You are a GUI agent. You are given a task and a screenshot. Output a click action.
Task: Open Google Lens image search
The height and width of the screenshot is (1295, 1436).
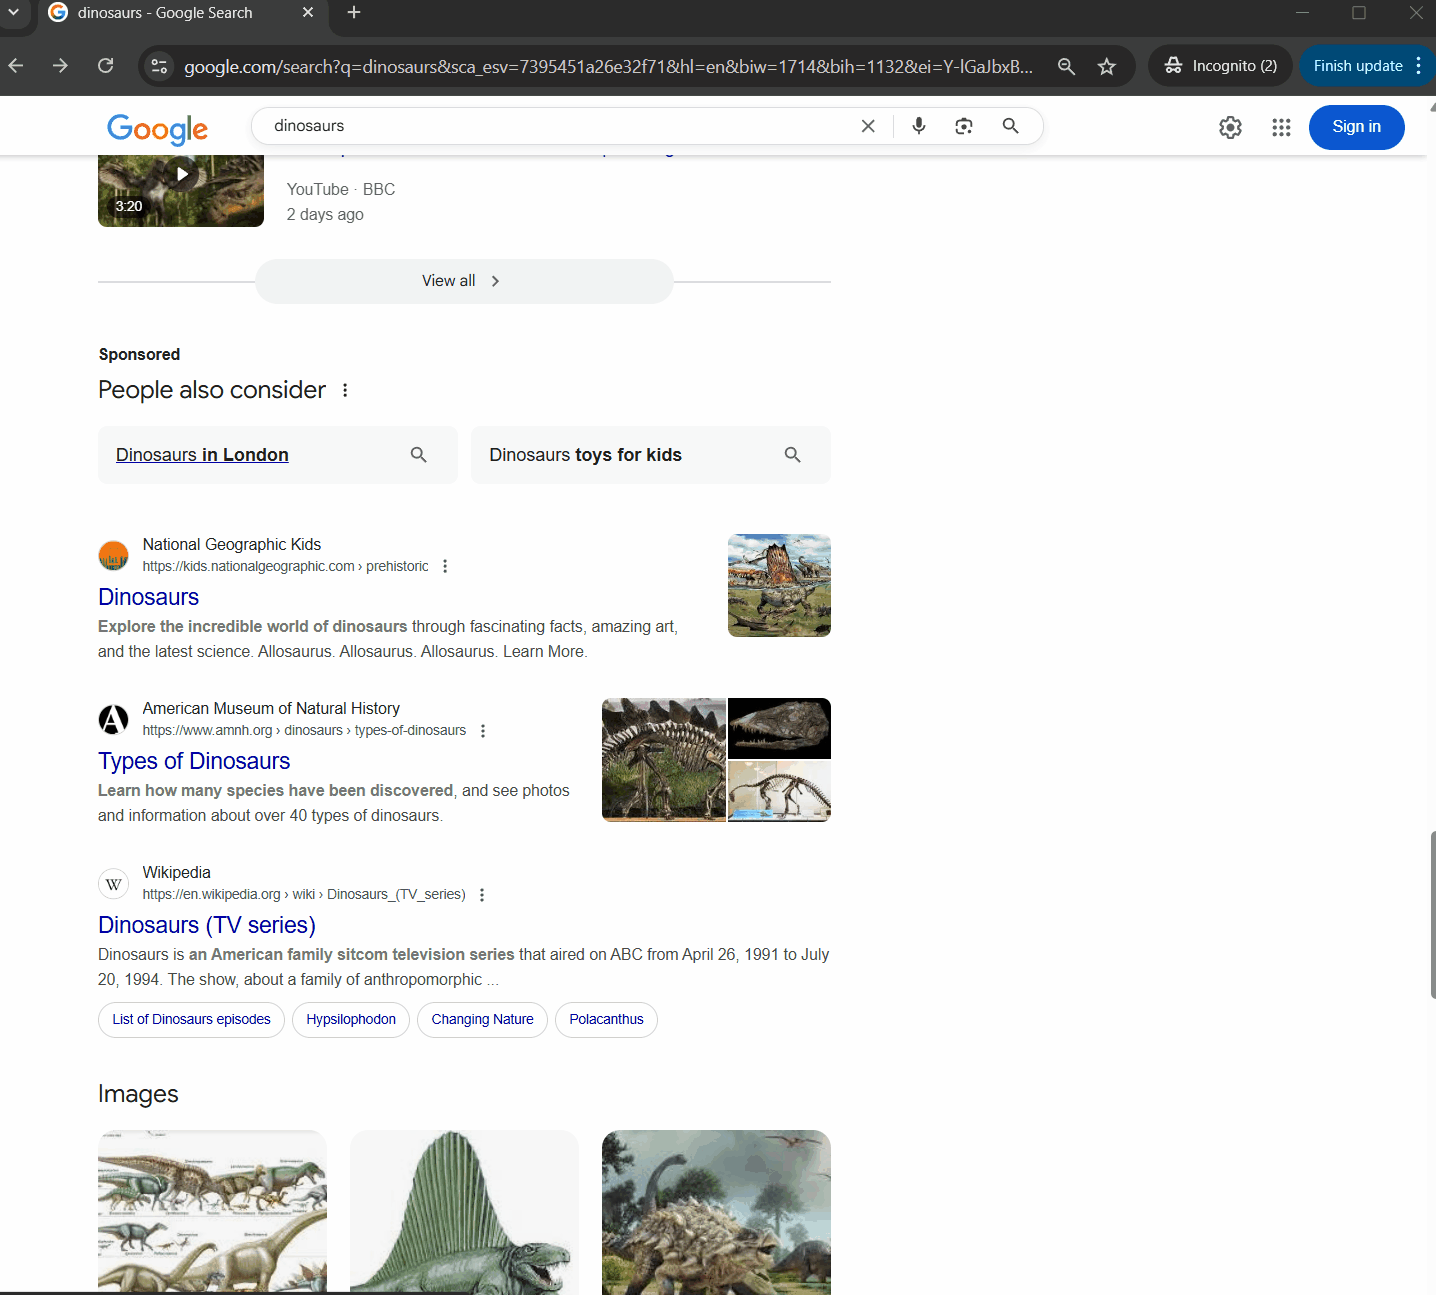pyautogui.click(x=963, y=126)
